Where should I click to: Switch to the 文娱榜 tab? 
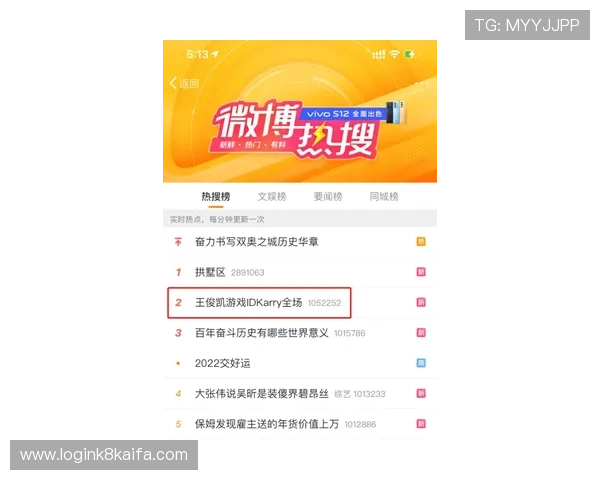pyautogui.click(x=272, y=197)
